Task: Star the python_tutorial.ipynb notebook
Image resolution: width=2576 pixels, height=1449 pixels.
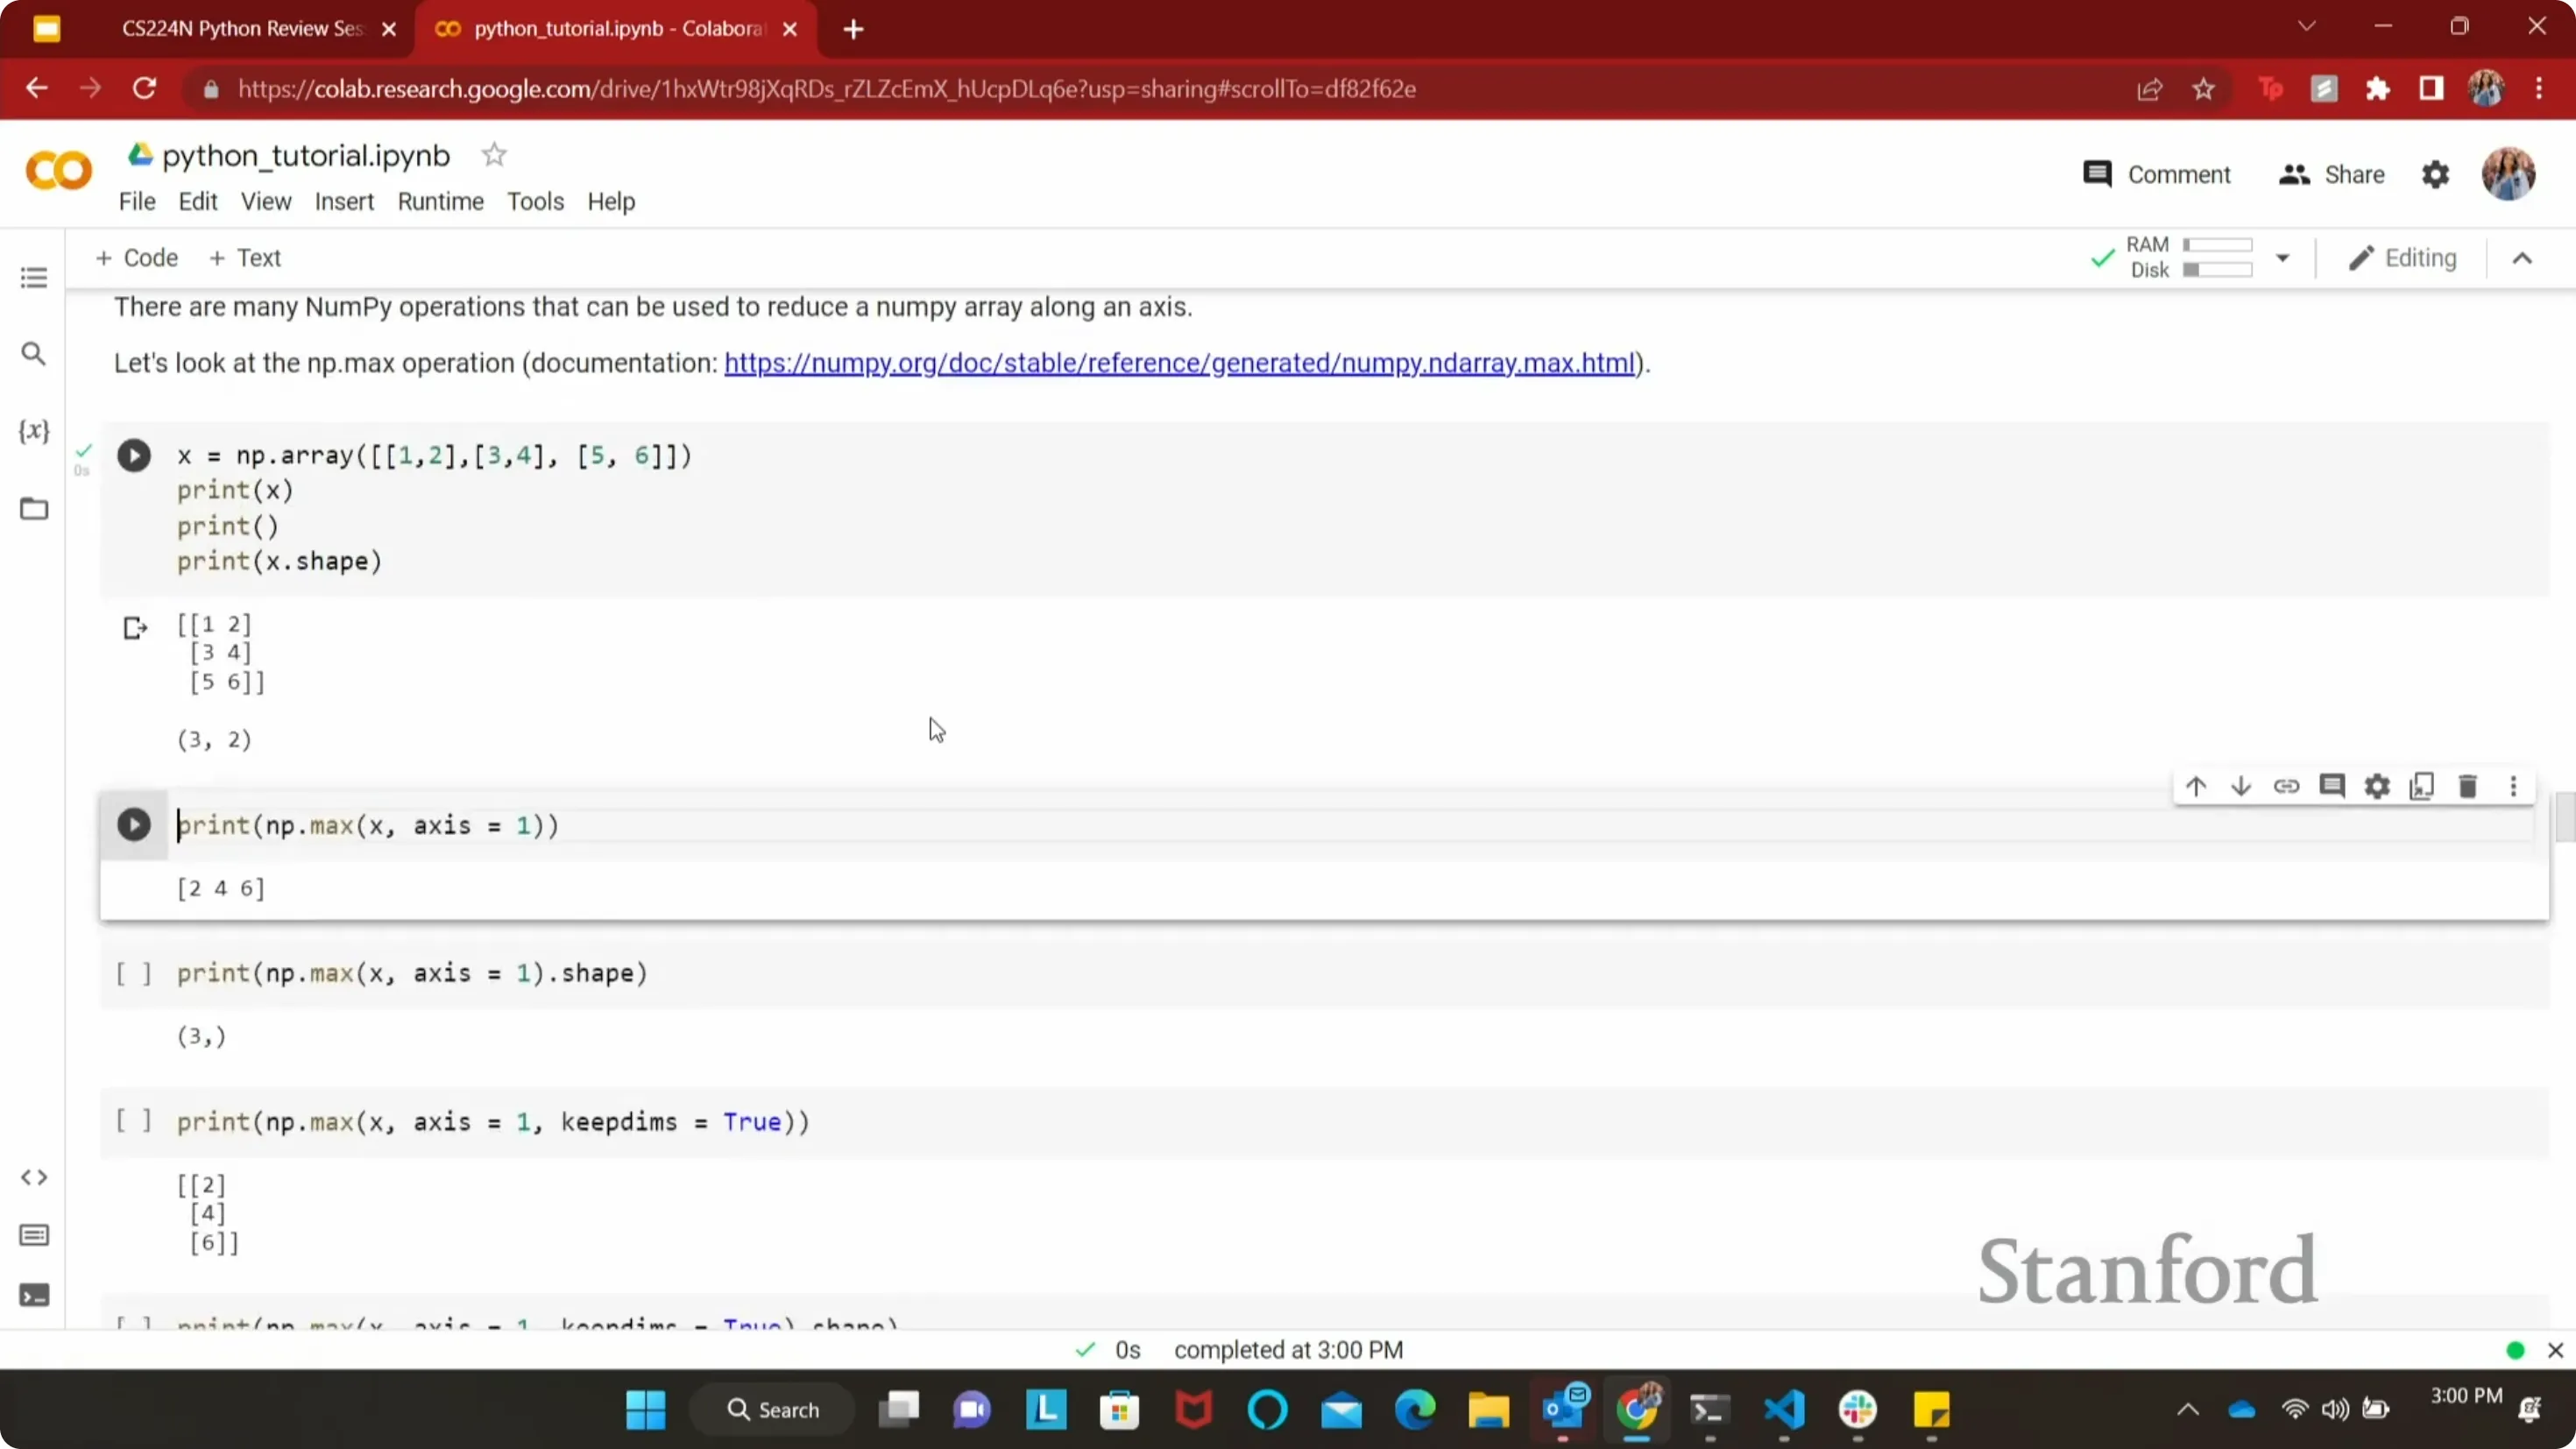Action: click(x=494, y=155)
